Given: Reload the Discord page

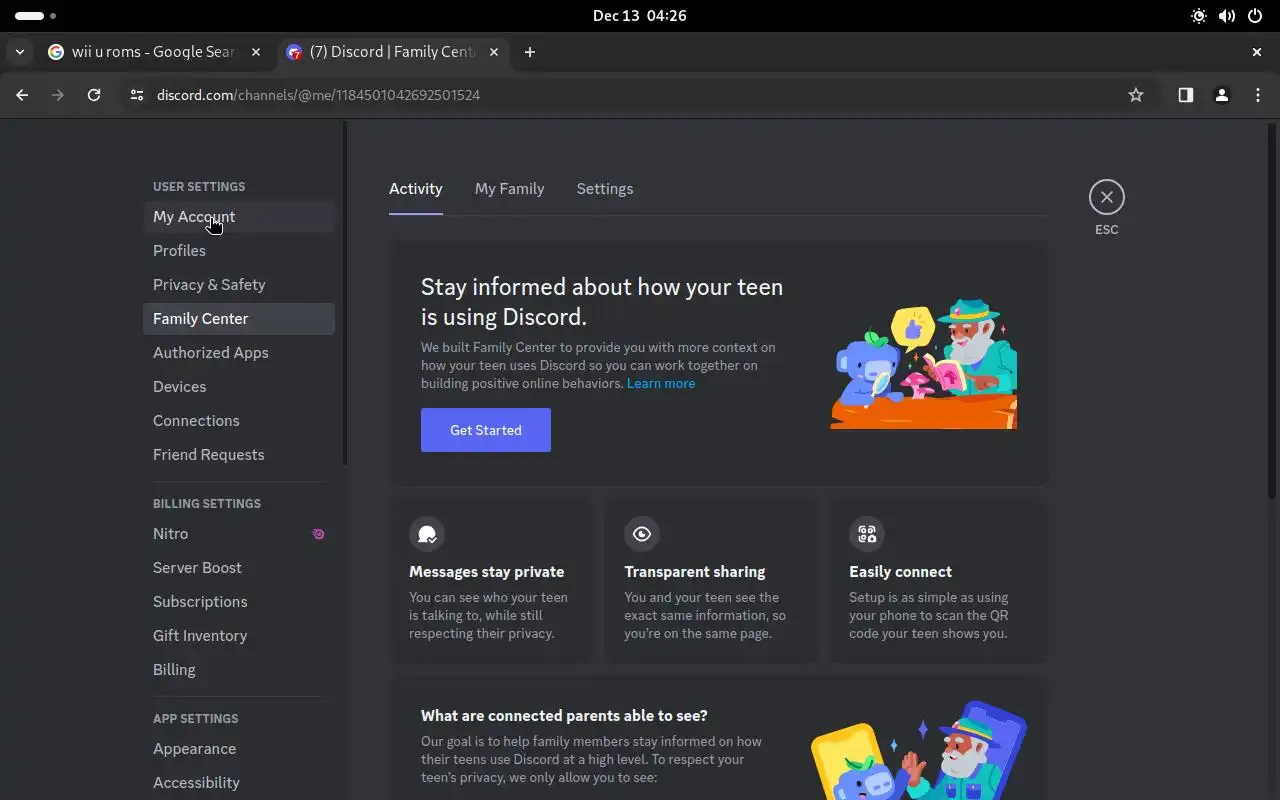Looking at the screenshot, I should [94, 95].
